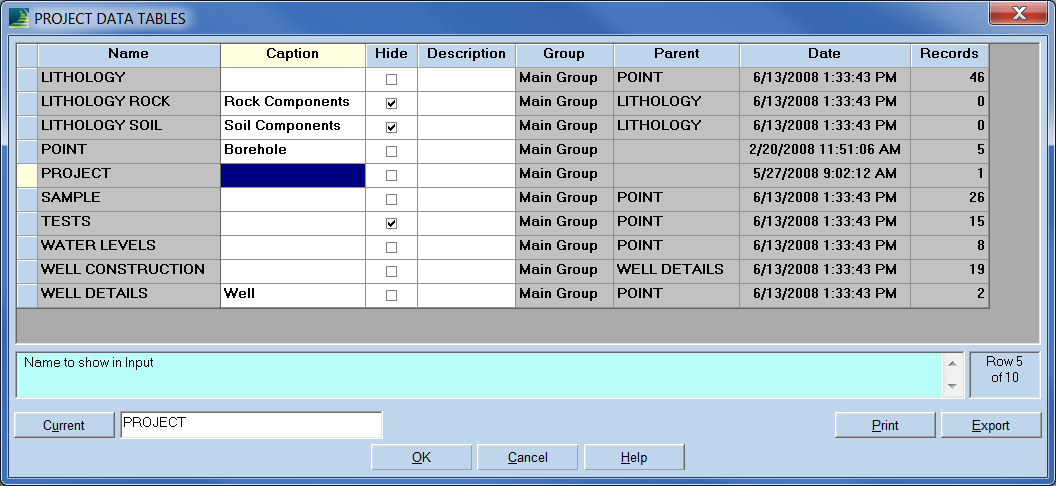Check Hide box for WELL DETAILS
1056x486 pixels.
[x=391, y=295]
